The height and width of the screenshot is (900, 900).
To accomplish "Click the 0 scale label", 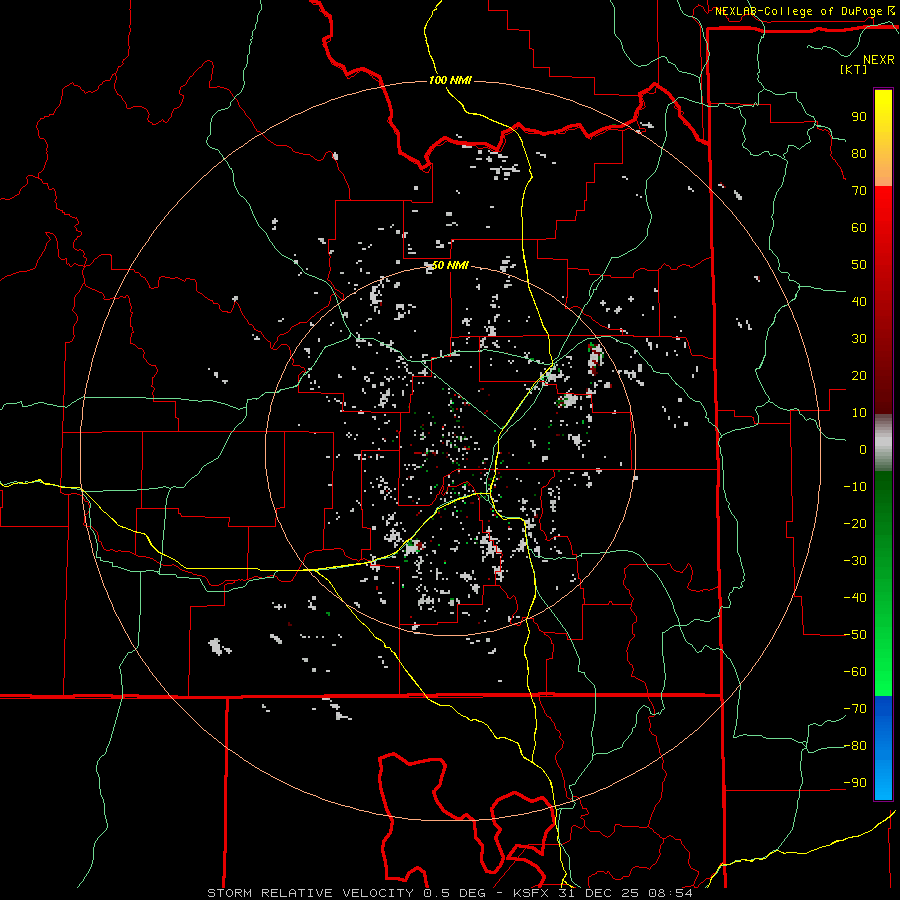I will click(x=863, y=449).
